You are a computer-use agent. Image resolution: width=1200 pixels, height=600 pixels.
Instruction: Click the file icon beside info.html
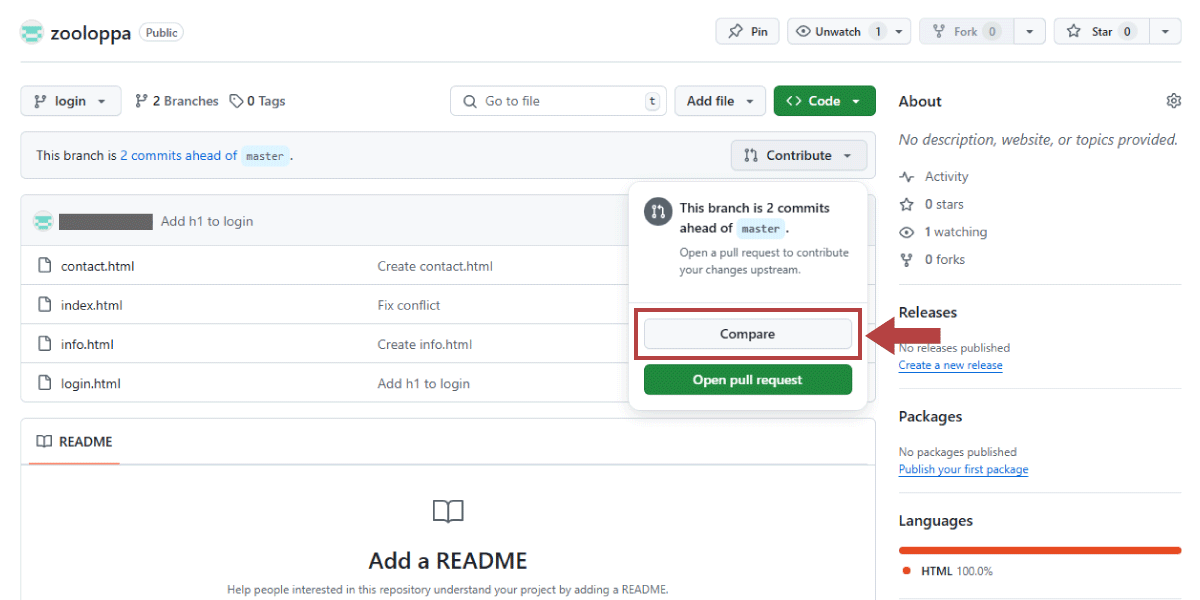(x=44, y=344)
